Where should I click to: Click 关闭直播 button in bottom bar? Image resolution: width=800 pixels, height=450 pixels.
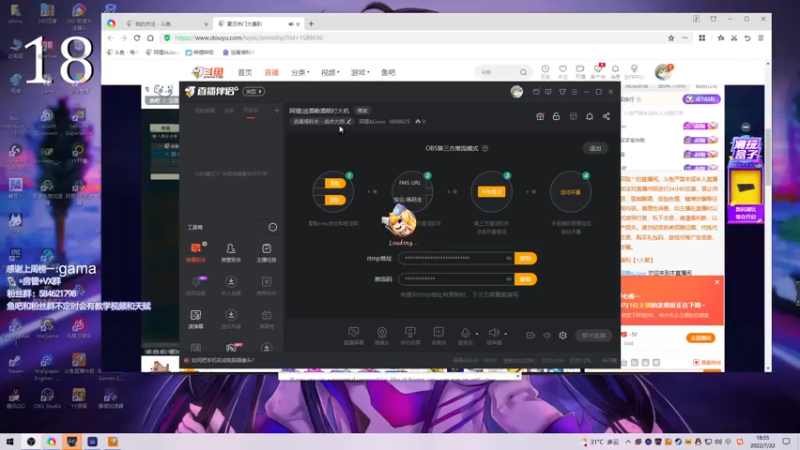click(593, 335)
